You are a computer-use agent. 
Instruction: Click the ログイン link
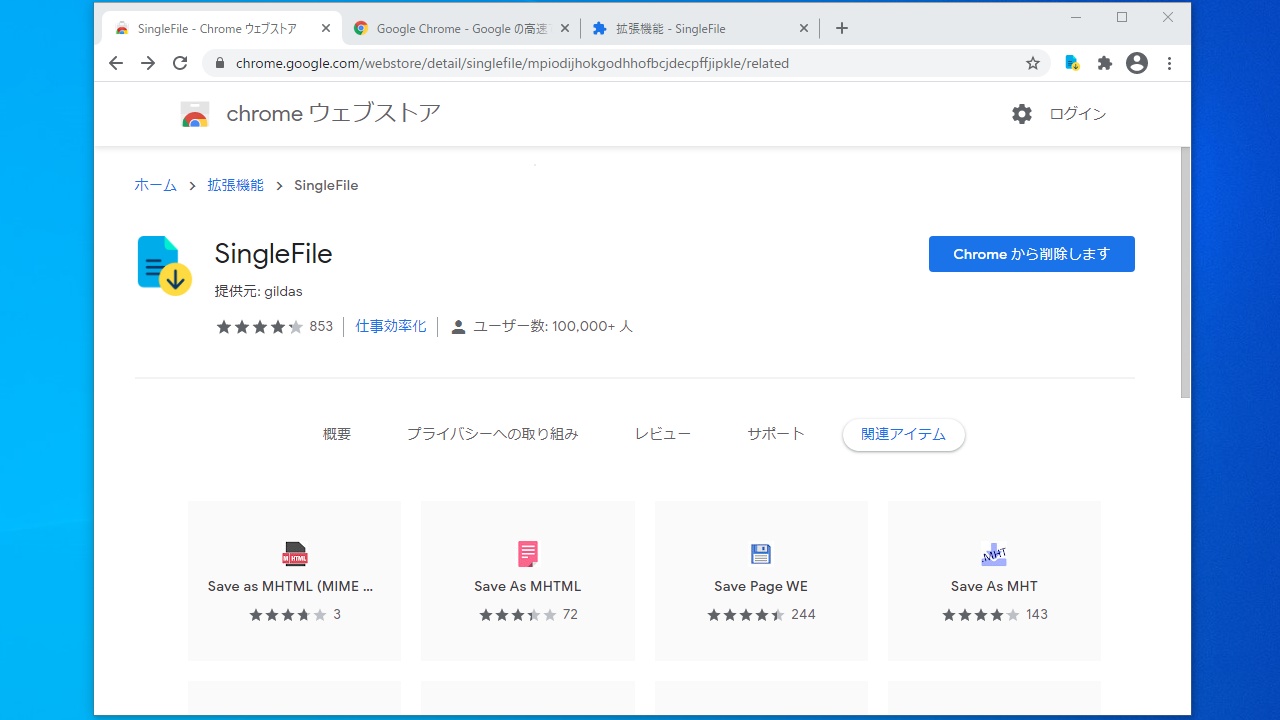click(1078, 114)
